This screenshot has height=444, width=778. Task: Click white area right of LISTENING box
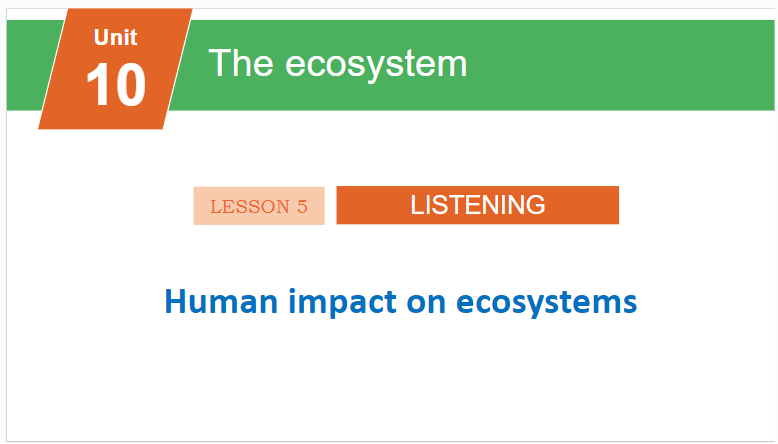point(697,205)
